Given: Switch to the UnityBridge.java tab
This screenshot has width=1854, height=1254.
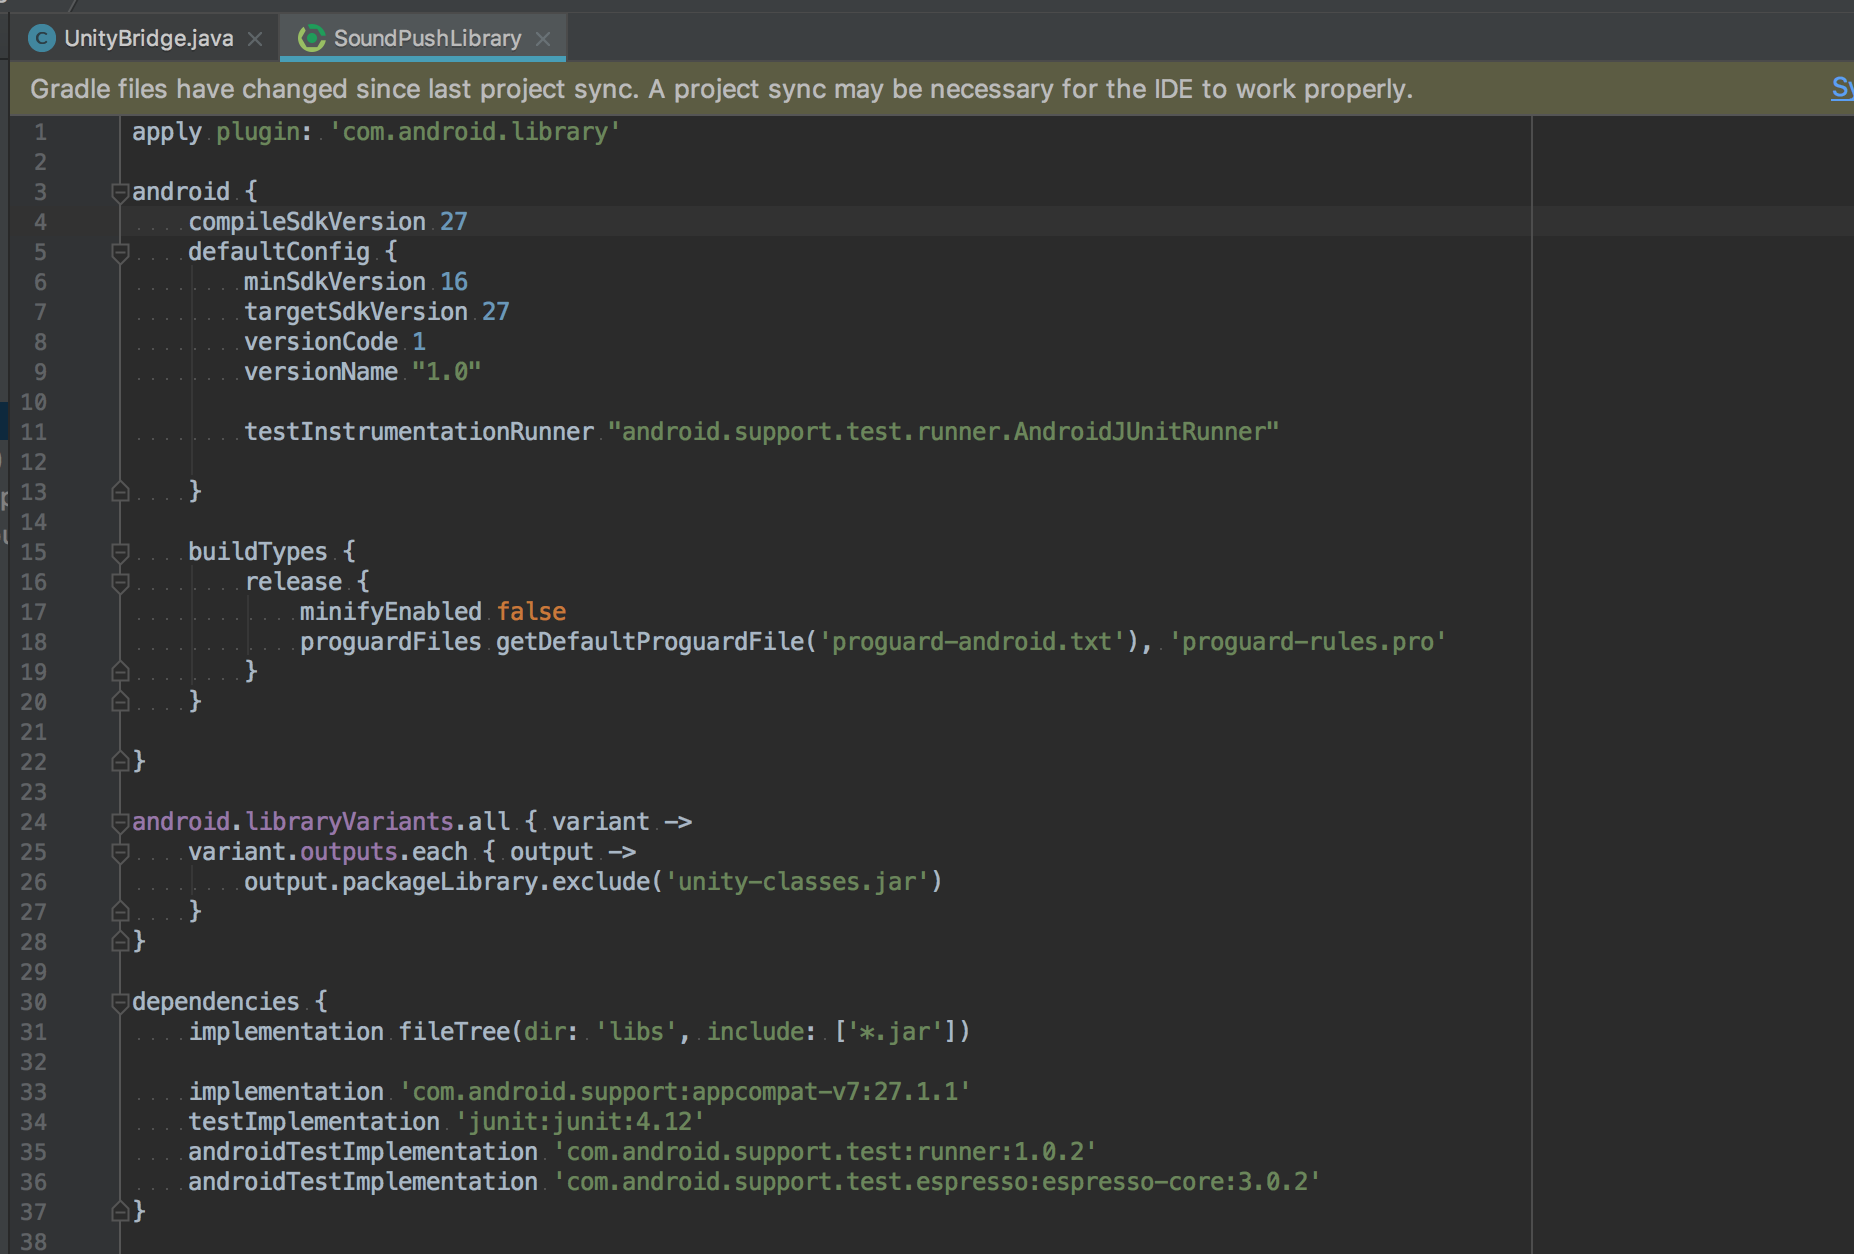Looking at the screenshot, I should (x=148, y=38).
